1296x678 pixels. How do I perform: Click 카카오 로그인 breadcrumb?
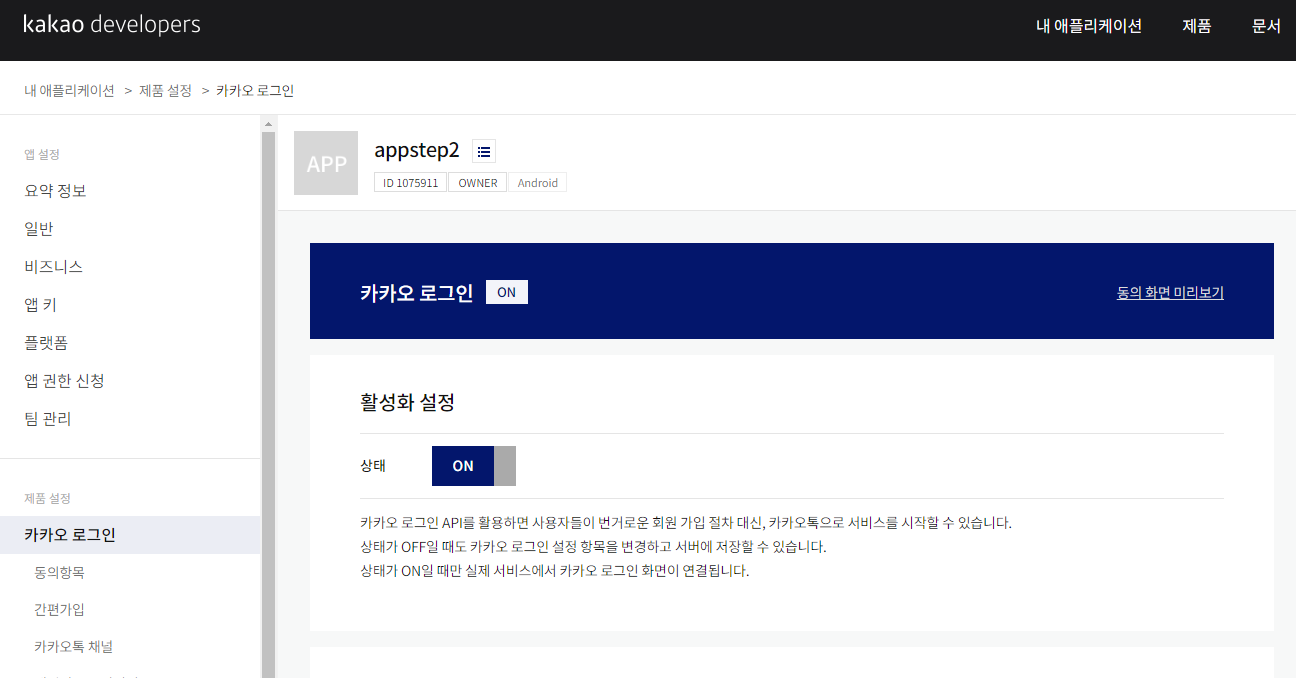point(255,90)
